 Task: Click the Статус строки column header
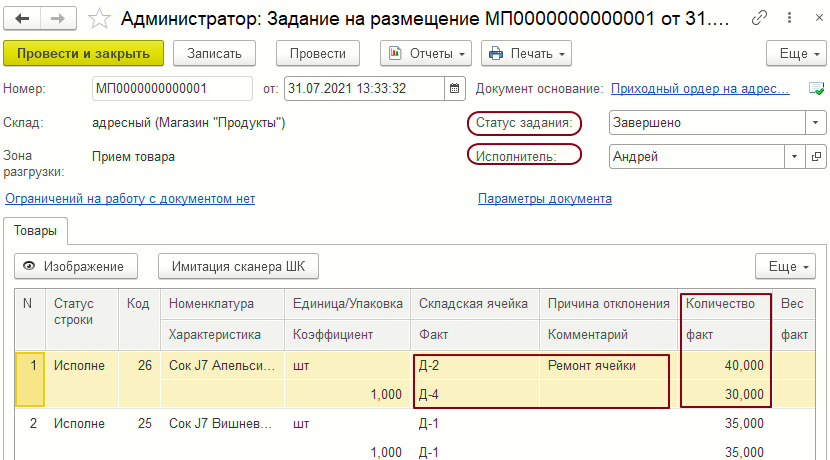pyautogui.click(x=82, y=319)
